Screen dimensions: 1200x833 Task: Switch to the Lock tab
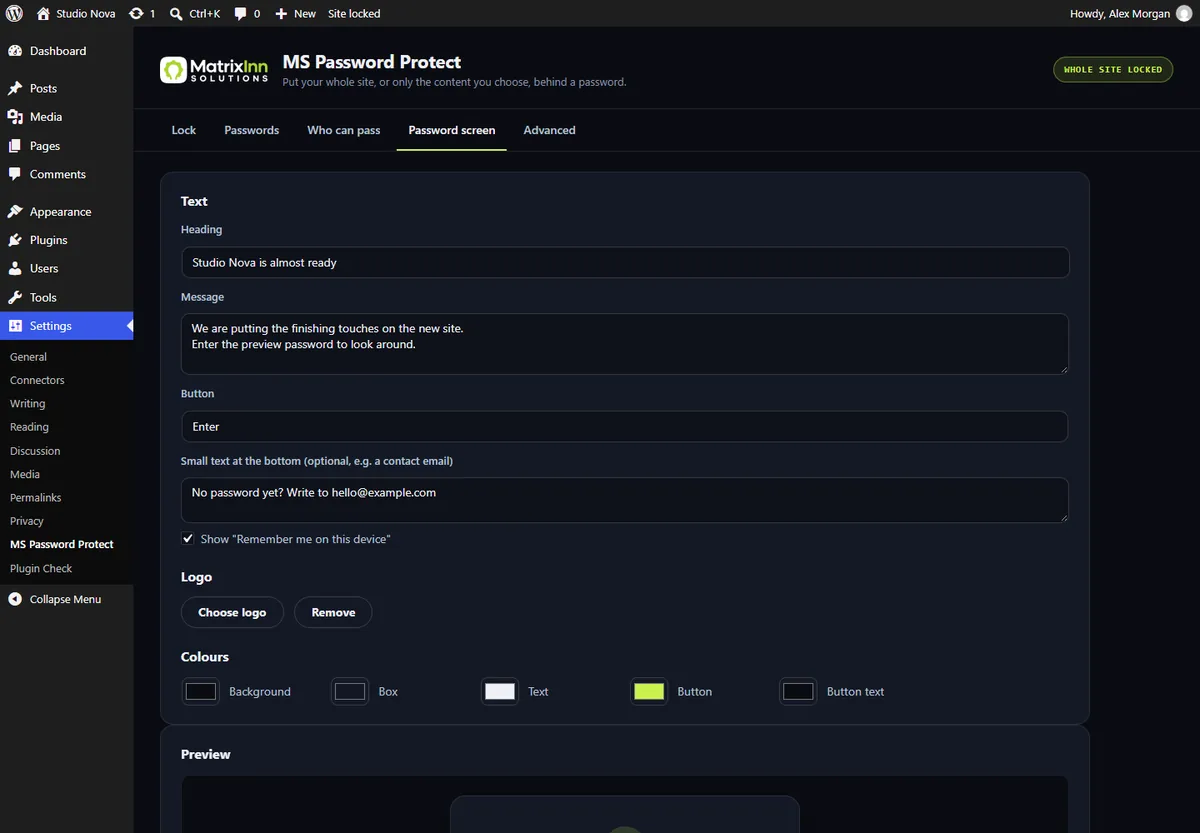(184, 130)
